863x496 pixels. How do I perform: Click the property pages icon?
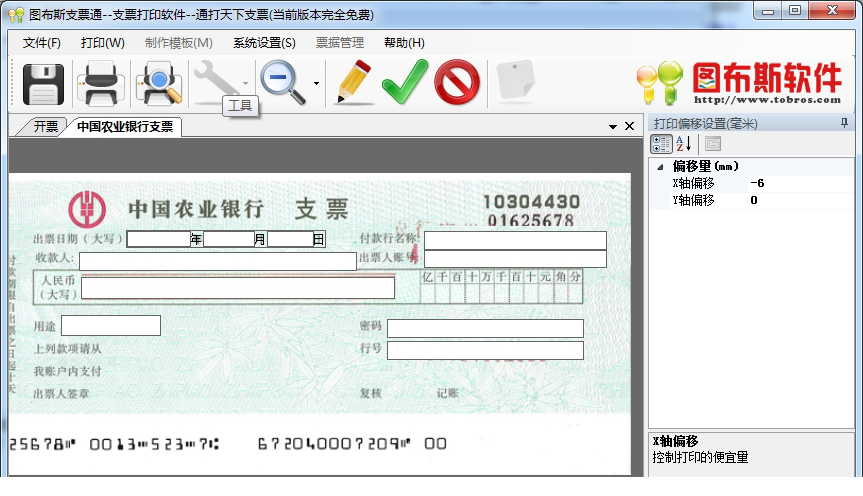point(712,144)
